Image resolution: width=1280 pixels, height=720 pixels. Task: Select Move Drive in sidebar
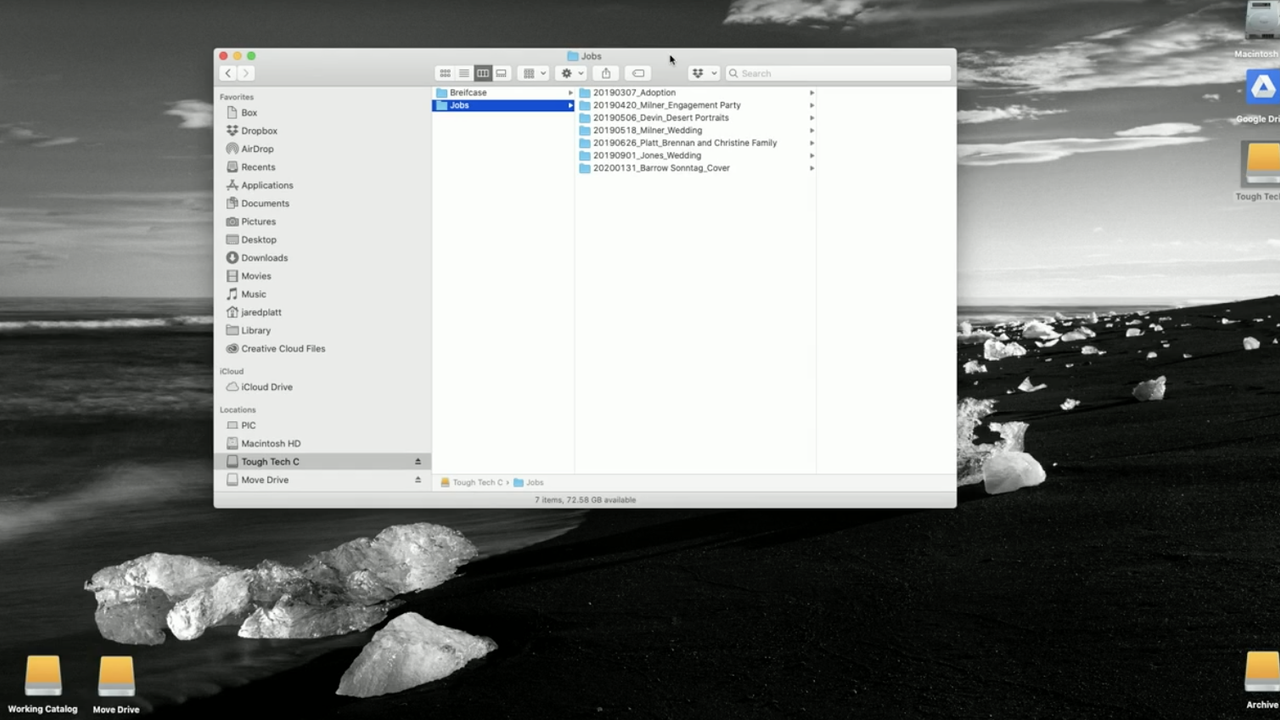coord(264,480)
